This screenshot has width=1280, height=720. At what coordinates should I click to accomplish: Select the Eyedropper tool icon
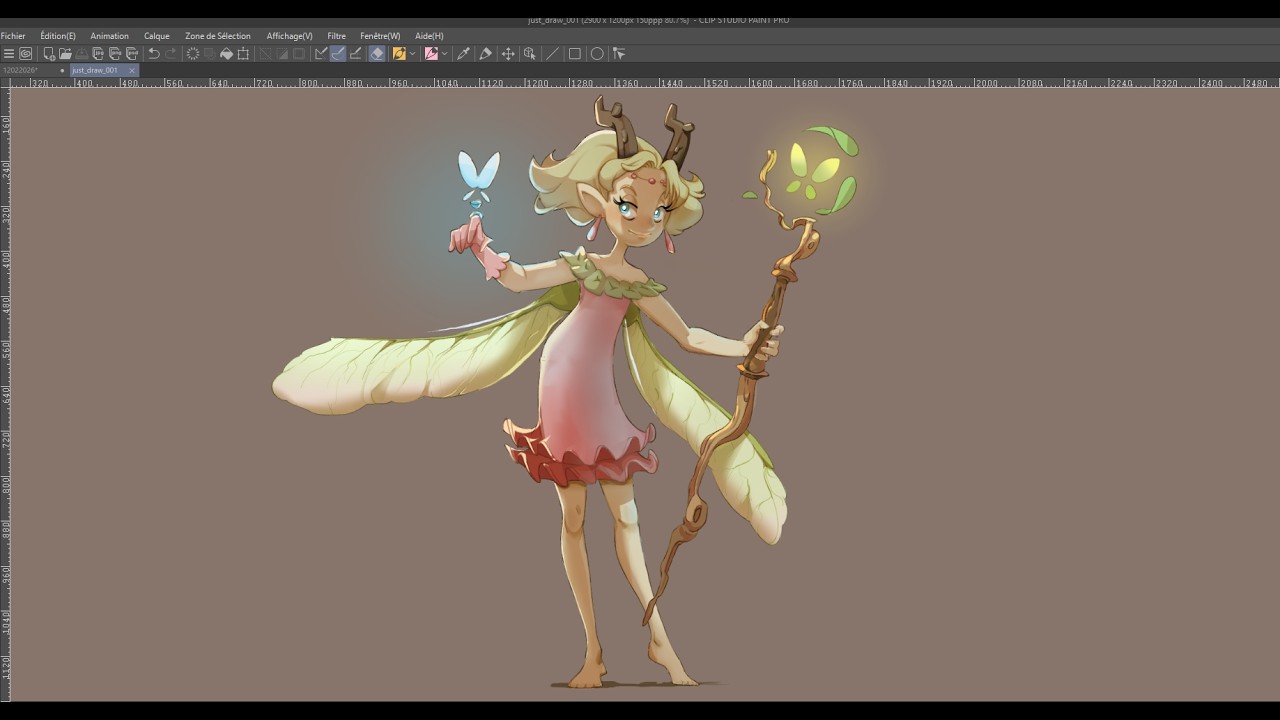463,54
